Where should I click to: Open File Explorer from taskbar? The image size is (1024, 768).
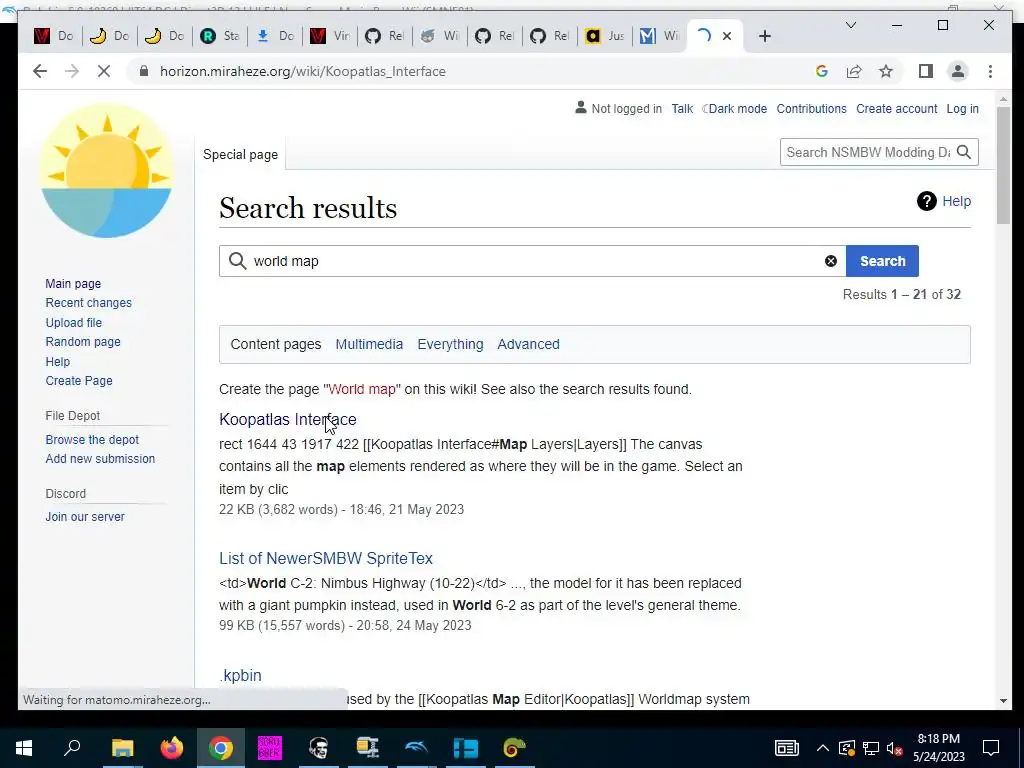[x=122, y=748]
